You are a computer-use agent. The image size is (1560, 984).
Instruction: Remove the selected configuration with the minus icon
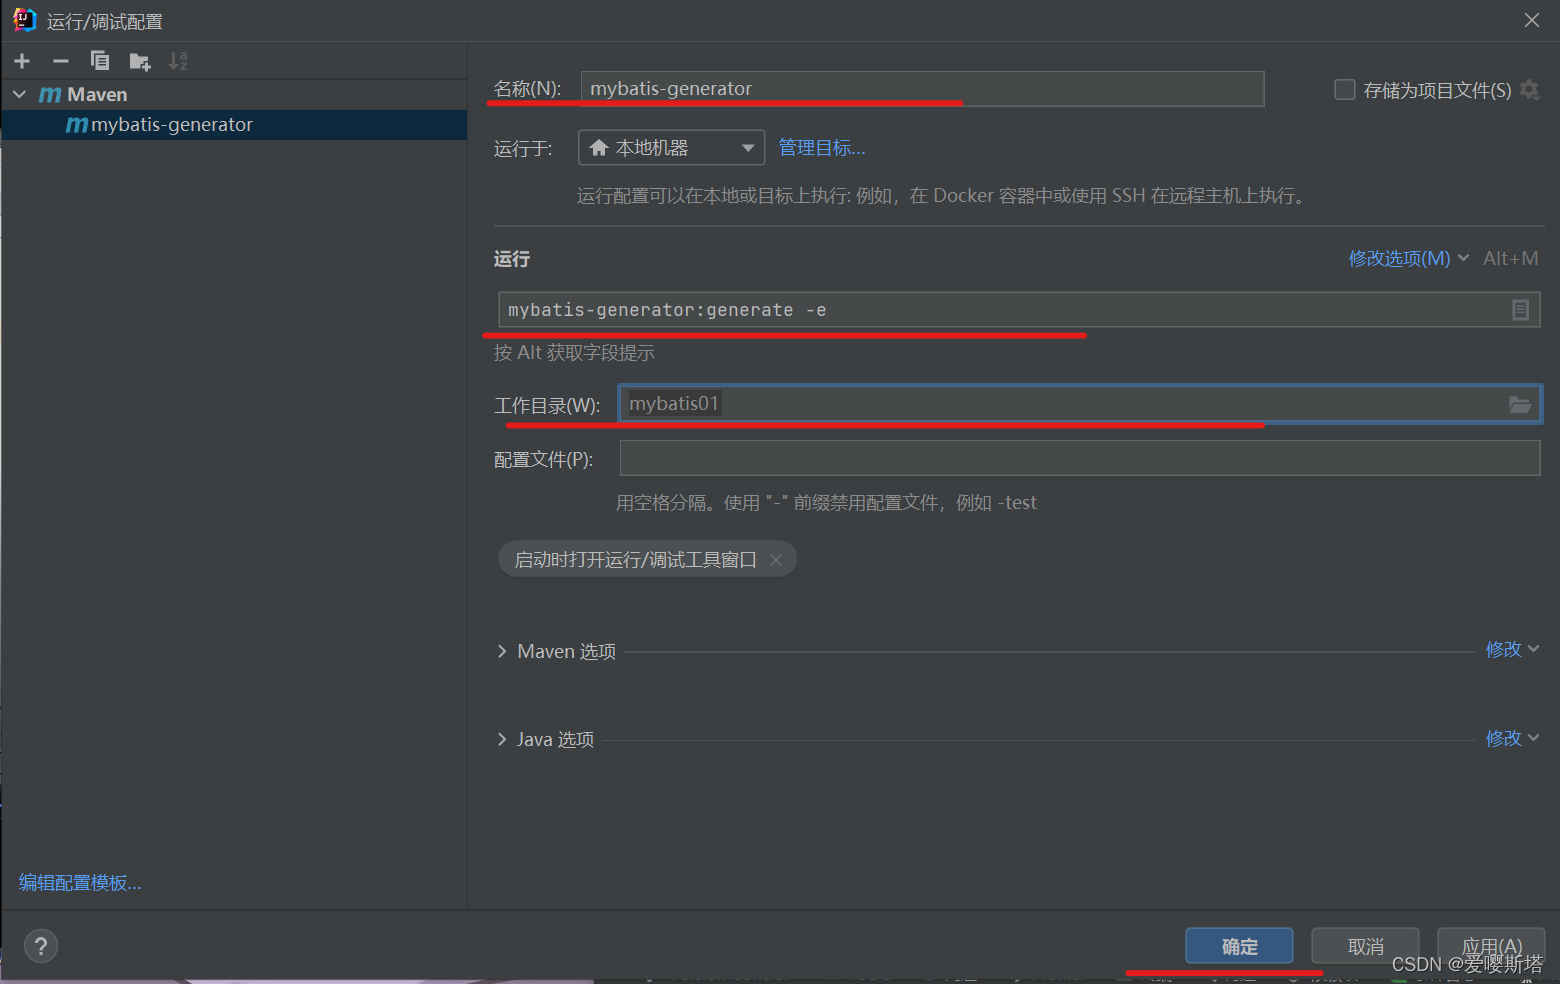point(61,61)
